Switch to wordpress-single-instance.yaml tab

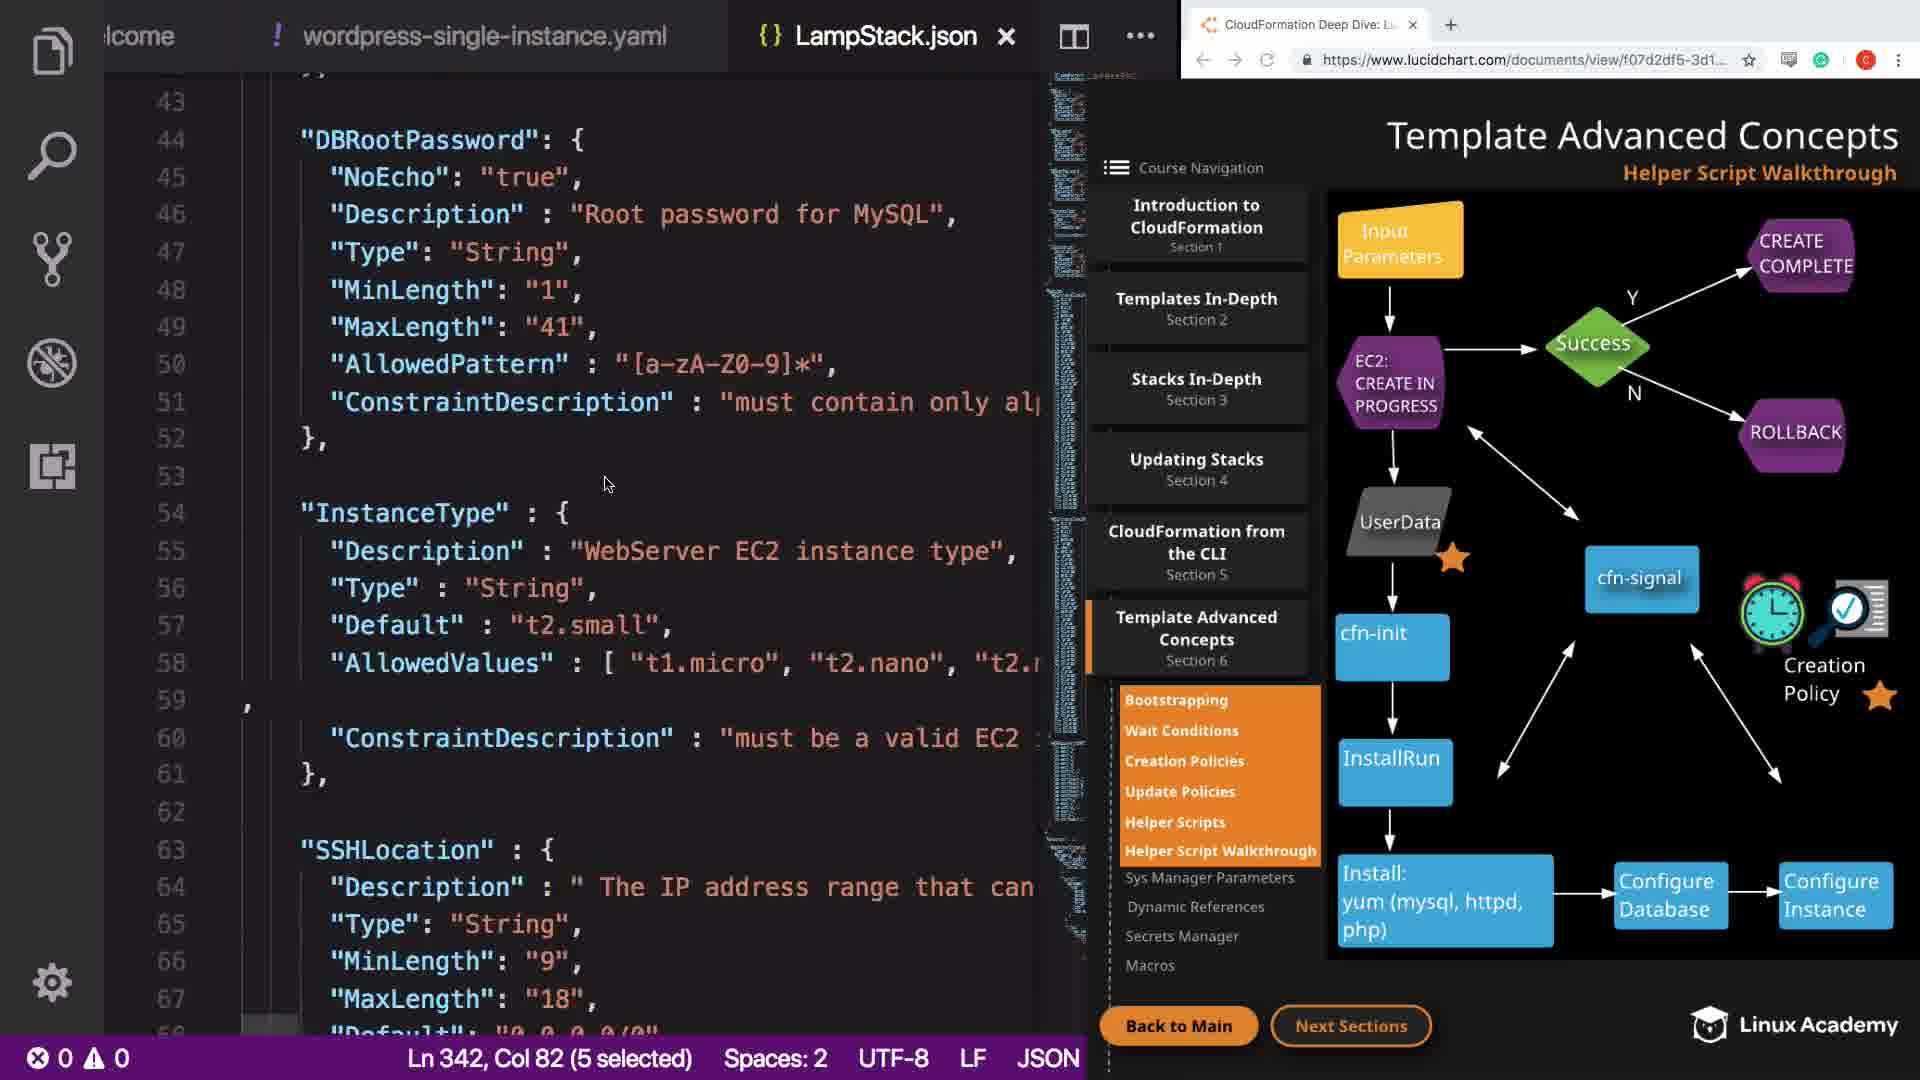[484, 37]
